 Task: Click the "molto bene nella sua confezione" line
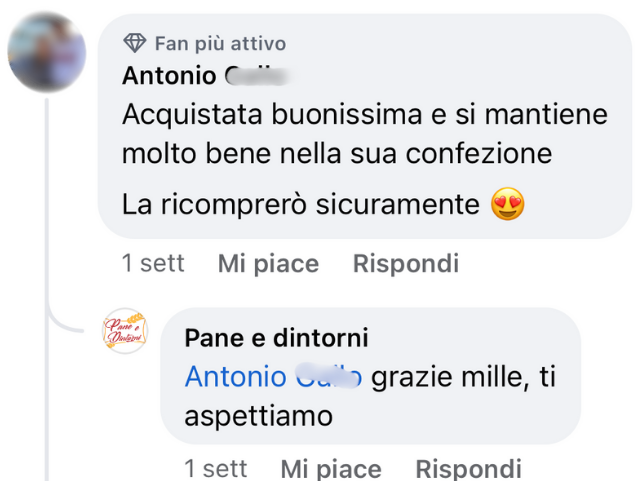tap(337, 155)
